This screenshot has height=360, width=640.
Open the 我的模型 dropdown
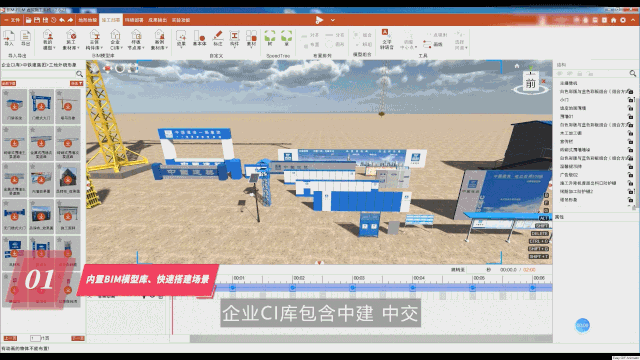[x=48, y=40]
